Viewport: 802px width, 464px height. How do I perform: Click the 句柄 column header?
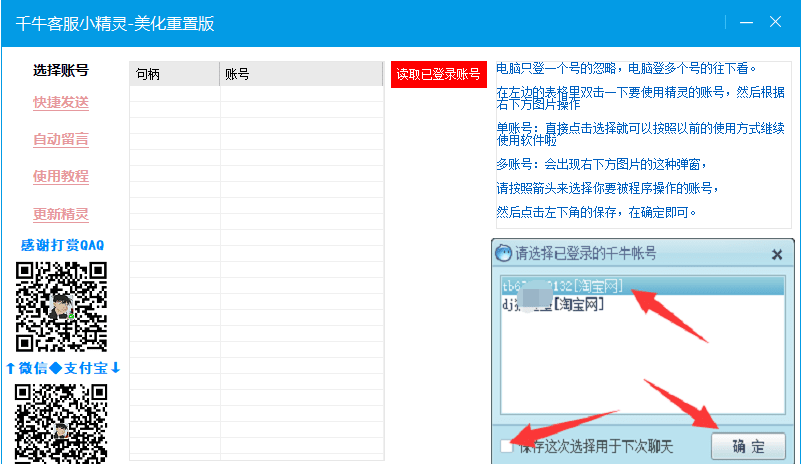(174, 74)
